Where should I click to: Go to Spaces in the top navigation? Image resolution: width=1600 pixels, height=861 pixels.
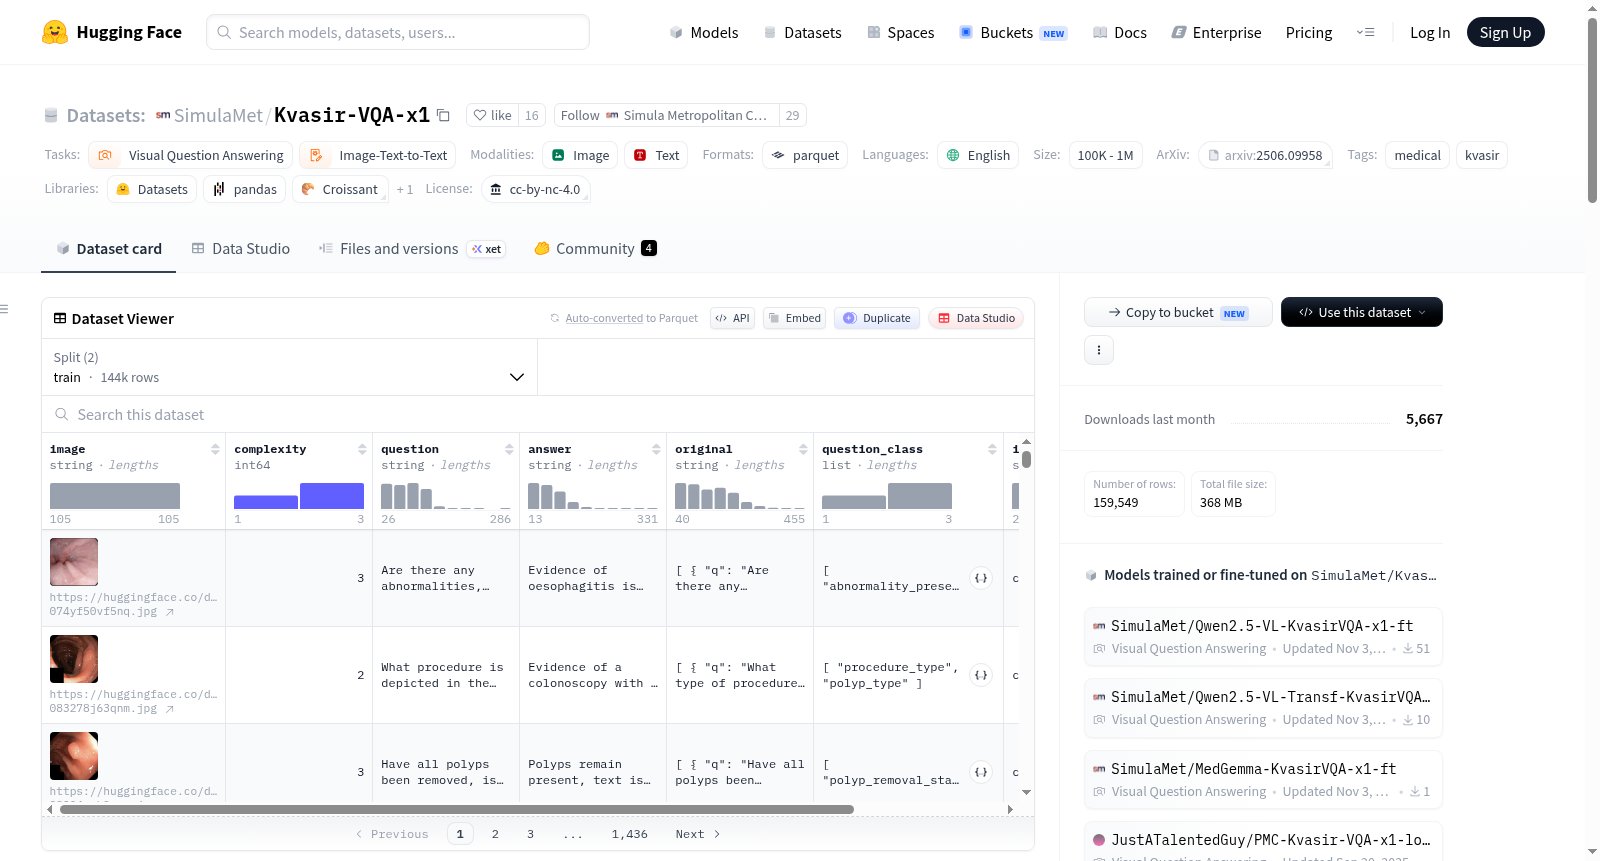coord(900,32)
